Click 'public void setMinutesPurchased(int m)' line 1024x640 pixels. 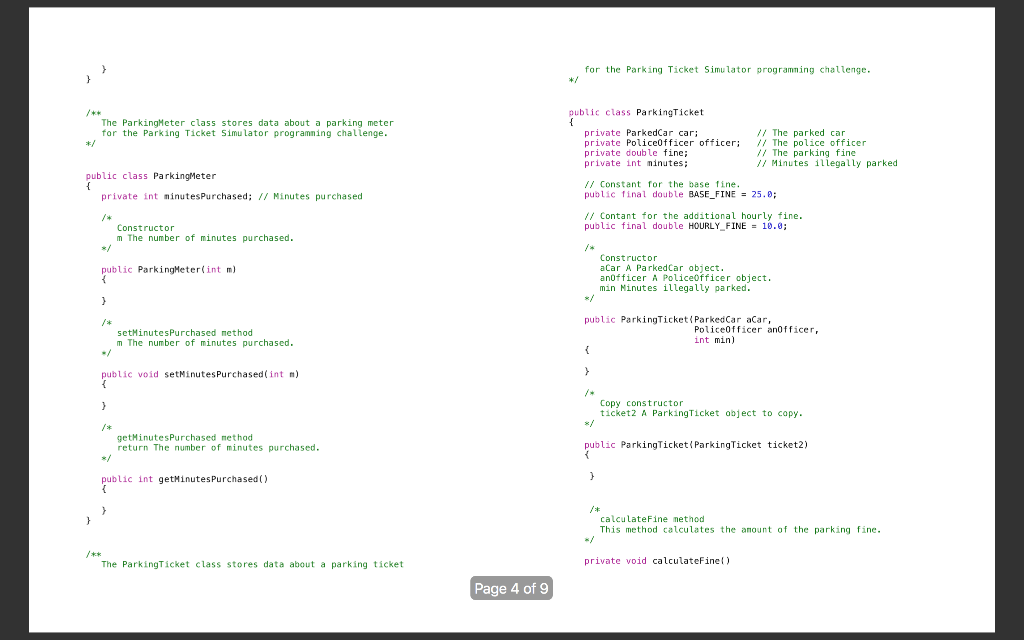pyautogui.click(x=200, y=374)
